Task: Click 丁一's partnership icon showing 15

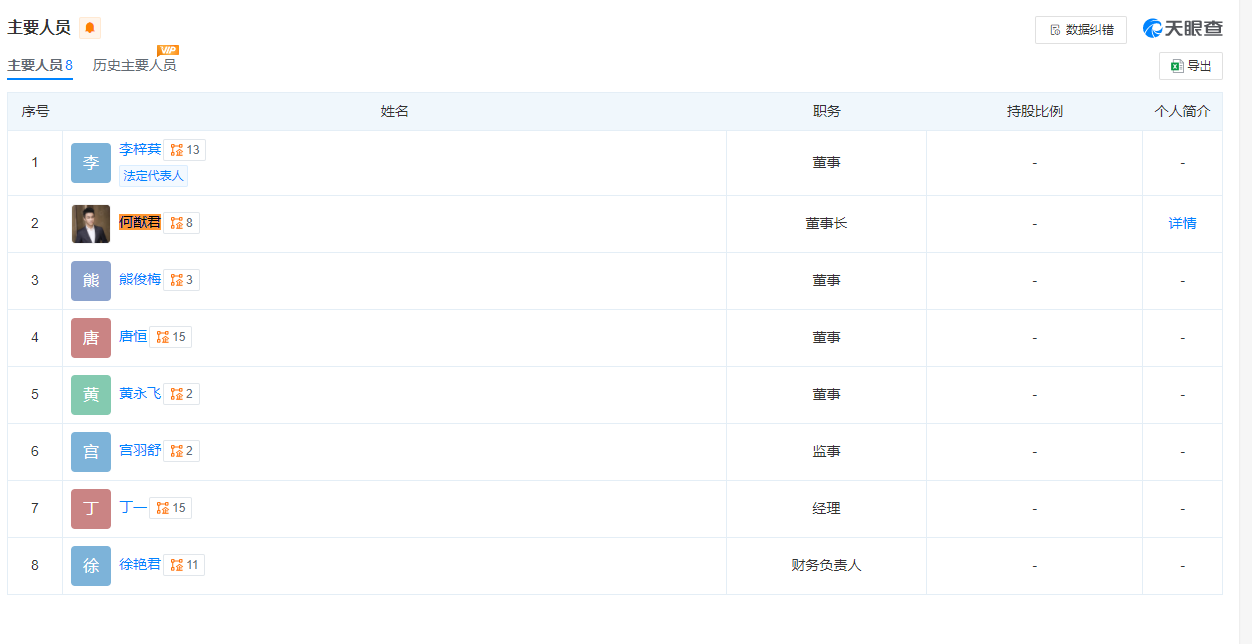Action: click(172, 508)
